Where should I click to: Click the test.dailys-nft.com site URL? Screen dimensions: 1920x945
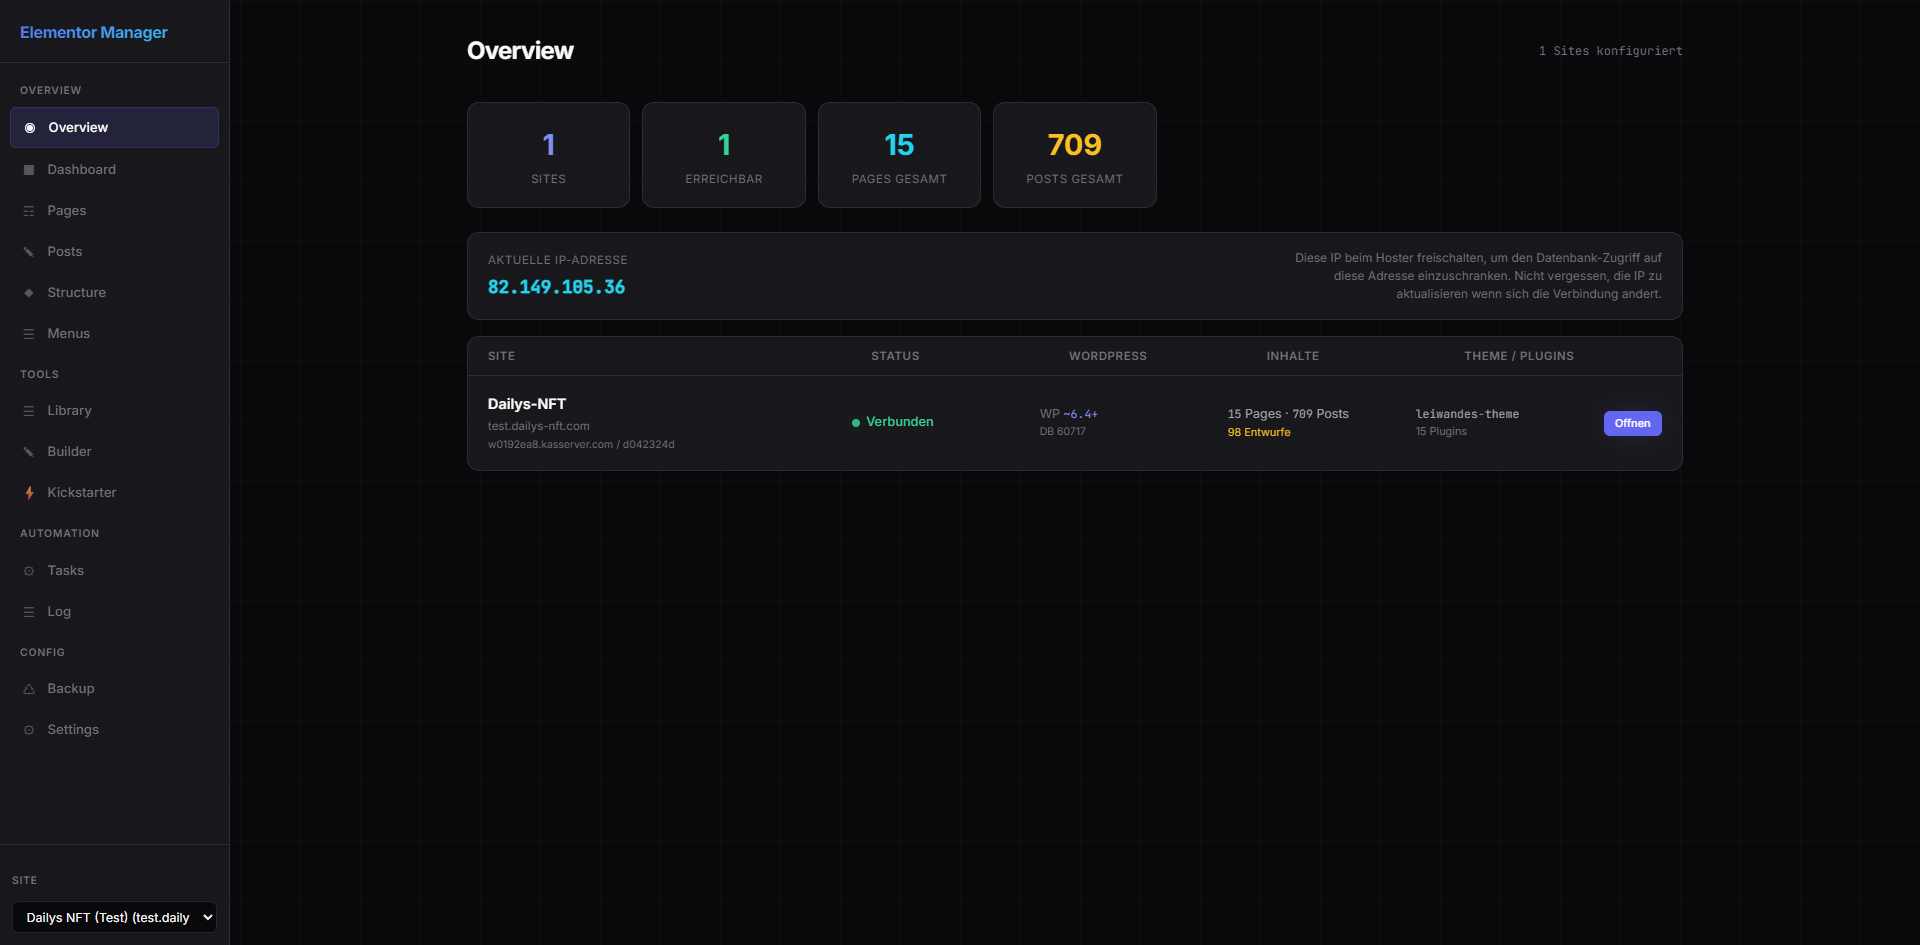point(538,426)
